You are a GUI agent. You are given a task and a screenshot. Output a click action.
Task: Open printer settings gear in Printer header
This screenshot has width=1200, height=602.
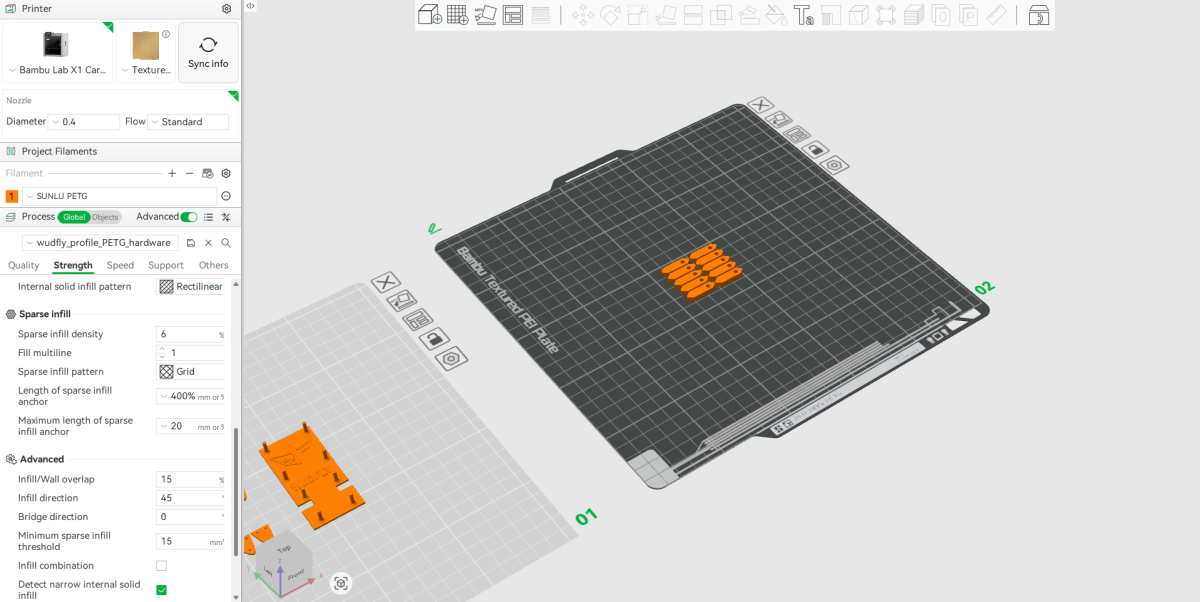click(x=226, y=9)
